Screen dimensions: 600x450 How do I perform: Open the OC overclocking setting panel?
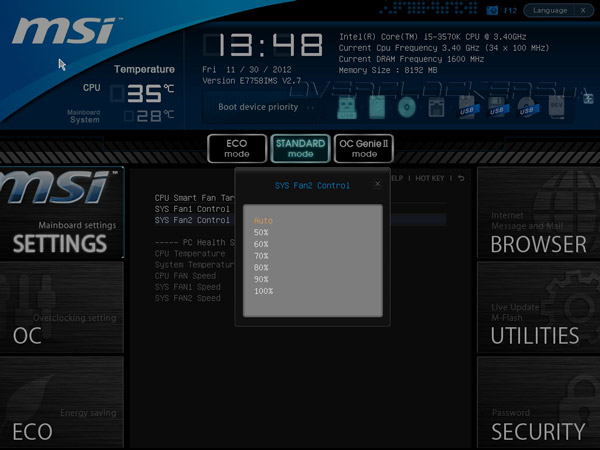point(62,307)
